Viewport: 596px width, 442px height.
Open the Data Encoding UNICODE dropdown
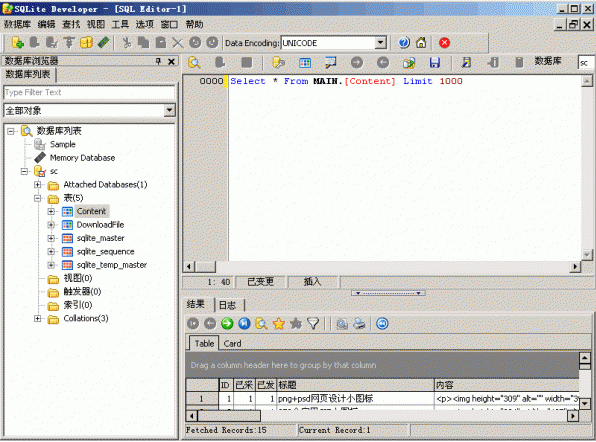point(380,43)
